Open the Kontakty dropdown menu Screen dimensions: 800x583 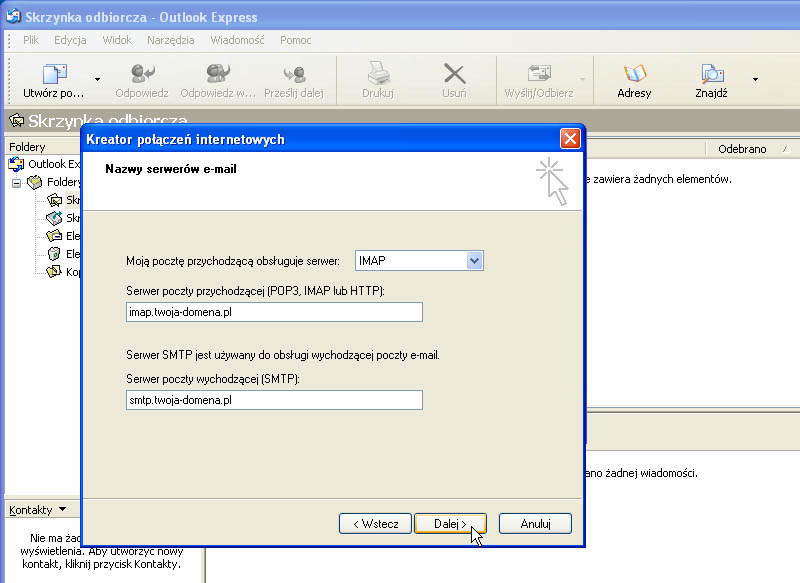coord(38,510)
